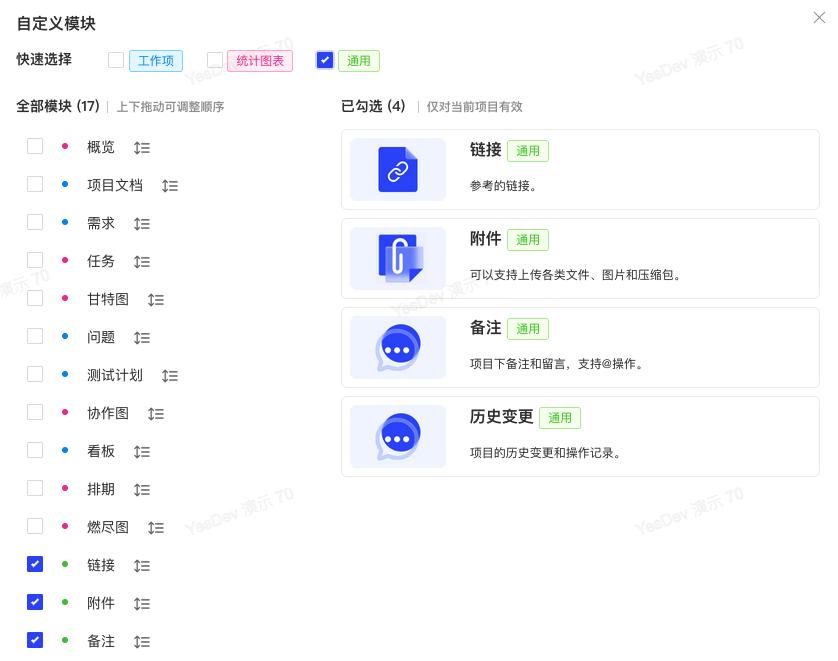
Task: Enable the 工作项 quick select checkbox
Action: [116, 60]
